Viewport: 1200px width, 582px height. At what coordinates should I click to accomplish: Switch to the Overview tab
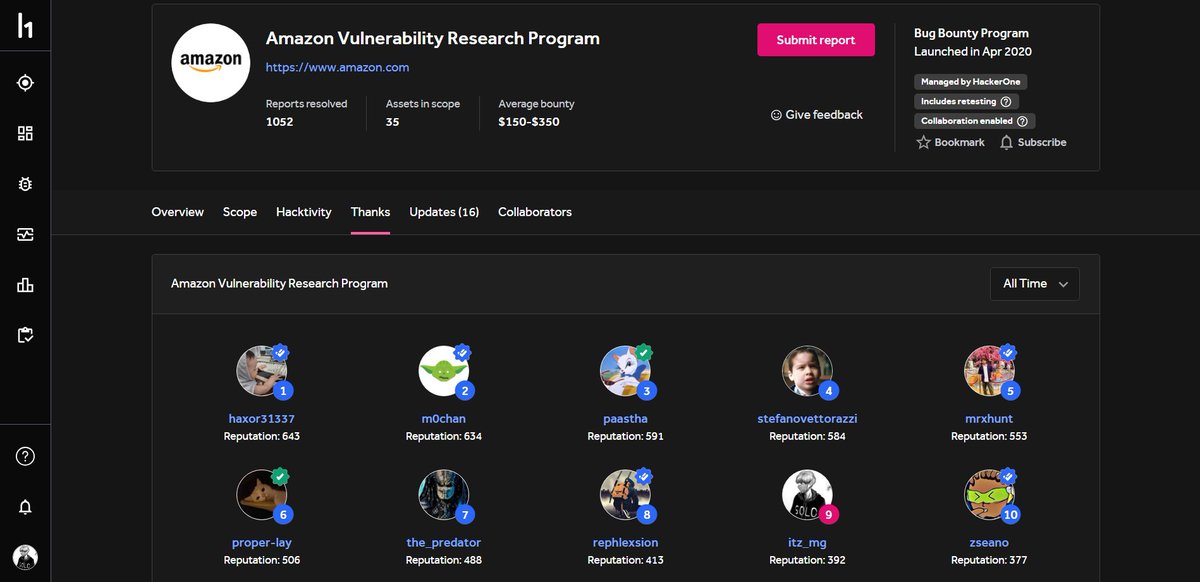coord(177,212)
